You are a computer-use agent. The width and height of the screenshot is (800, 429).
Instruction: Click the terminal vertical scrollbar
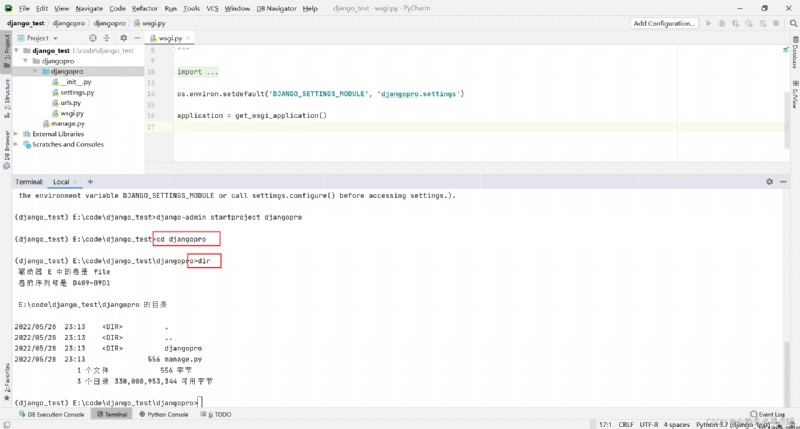click(x=786, y=373)
